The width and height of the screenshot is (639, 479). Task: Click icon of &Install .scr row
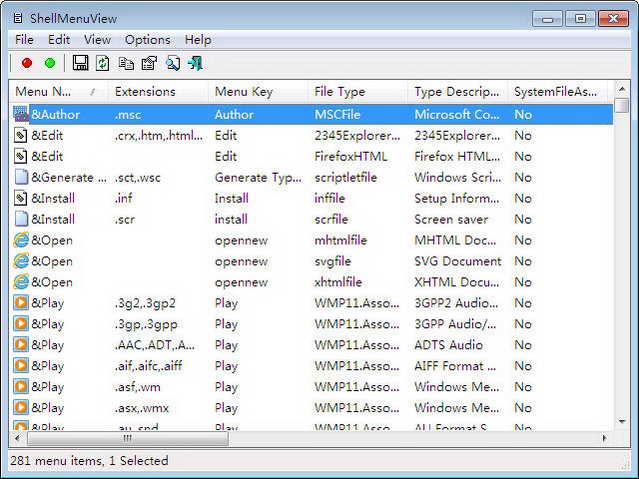[21, 219]
